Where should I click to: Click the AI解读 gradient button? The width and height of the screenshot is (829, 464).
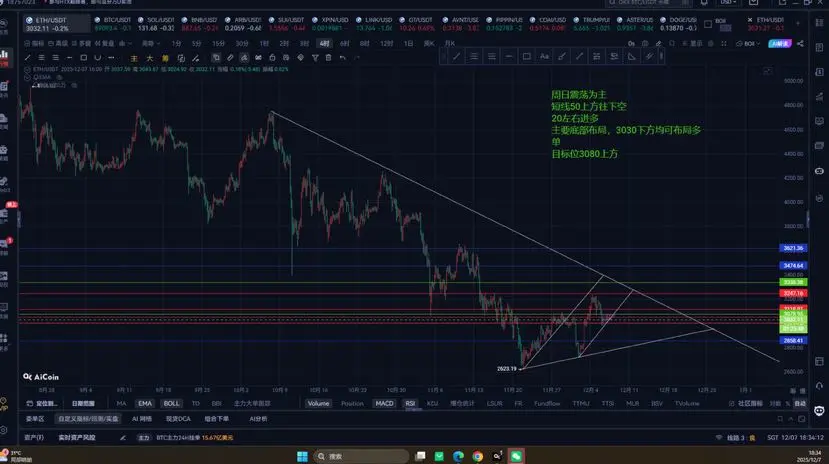click(x=780, y=43)
